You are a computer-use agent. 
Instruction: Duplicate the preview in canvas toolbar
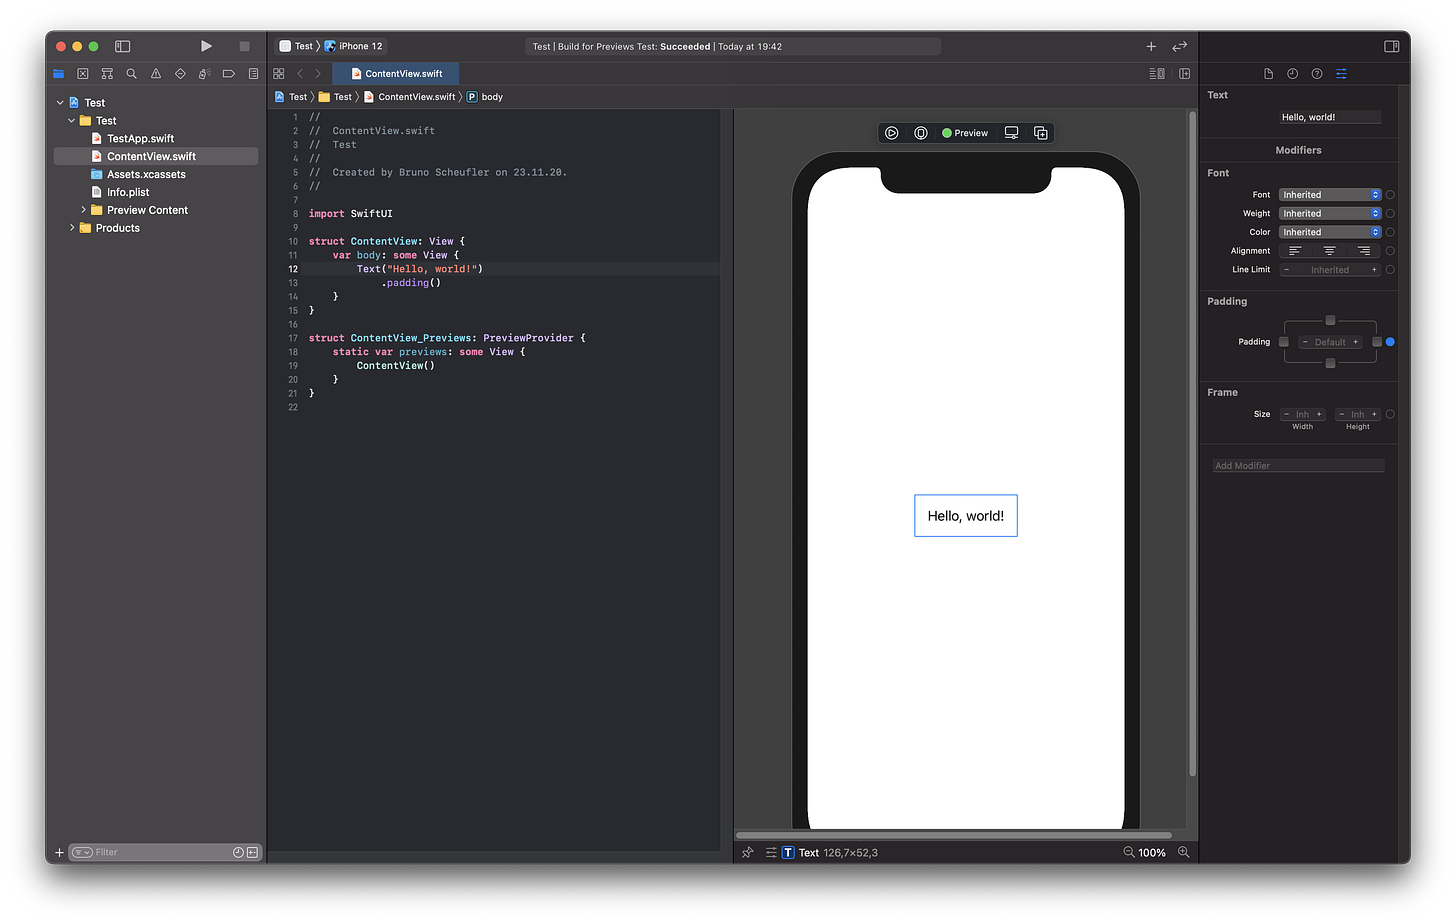[1041, 133]
